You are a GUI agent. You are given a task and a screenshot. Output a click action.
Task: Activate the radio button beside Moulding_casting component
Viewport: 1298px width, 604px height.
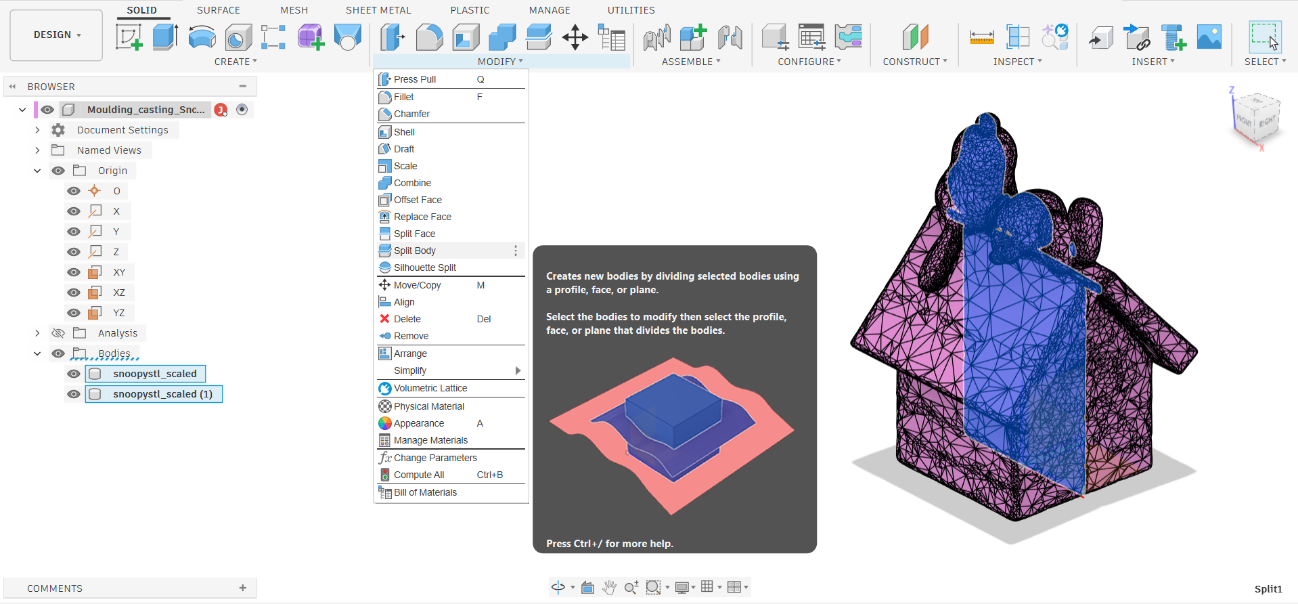241,109
